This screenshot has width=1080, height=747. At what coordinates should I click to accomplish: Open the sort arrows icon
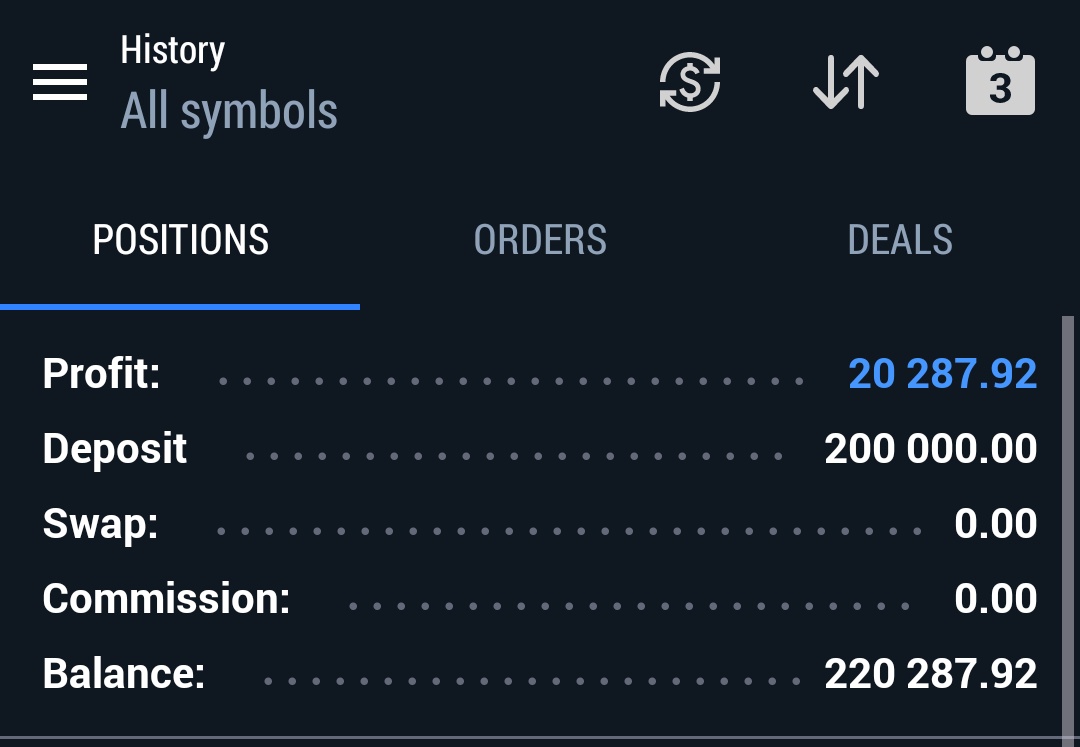point(846,82)
